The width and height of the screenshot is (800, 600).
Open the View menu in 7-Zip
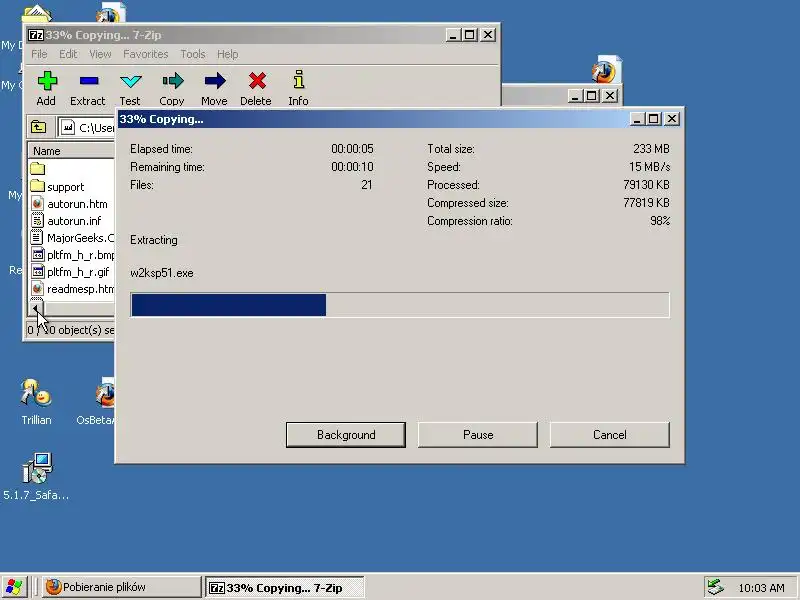coord(100,54)
